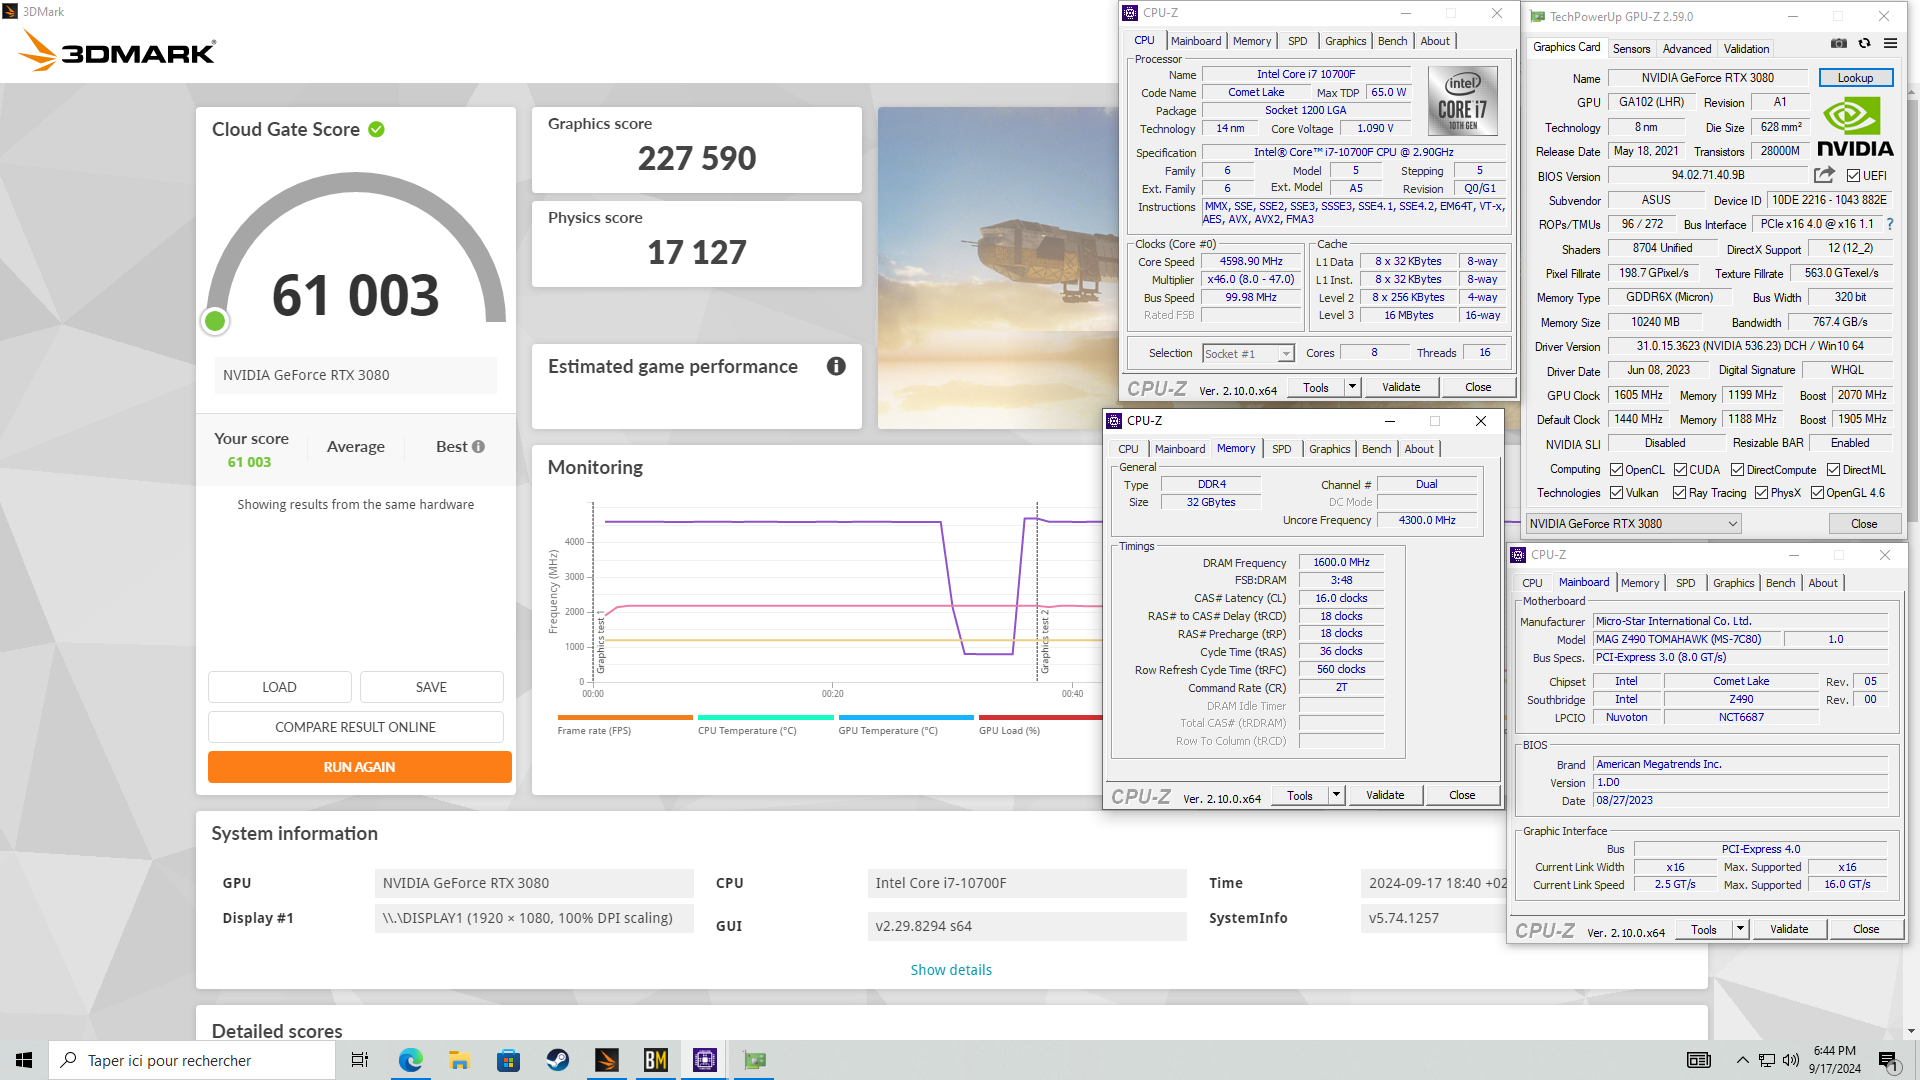Open the Windows Start menu
Image resolution: width=1920 pixels, height=1080 pixels.
[24, 1060]
